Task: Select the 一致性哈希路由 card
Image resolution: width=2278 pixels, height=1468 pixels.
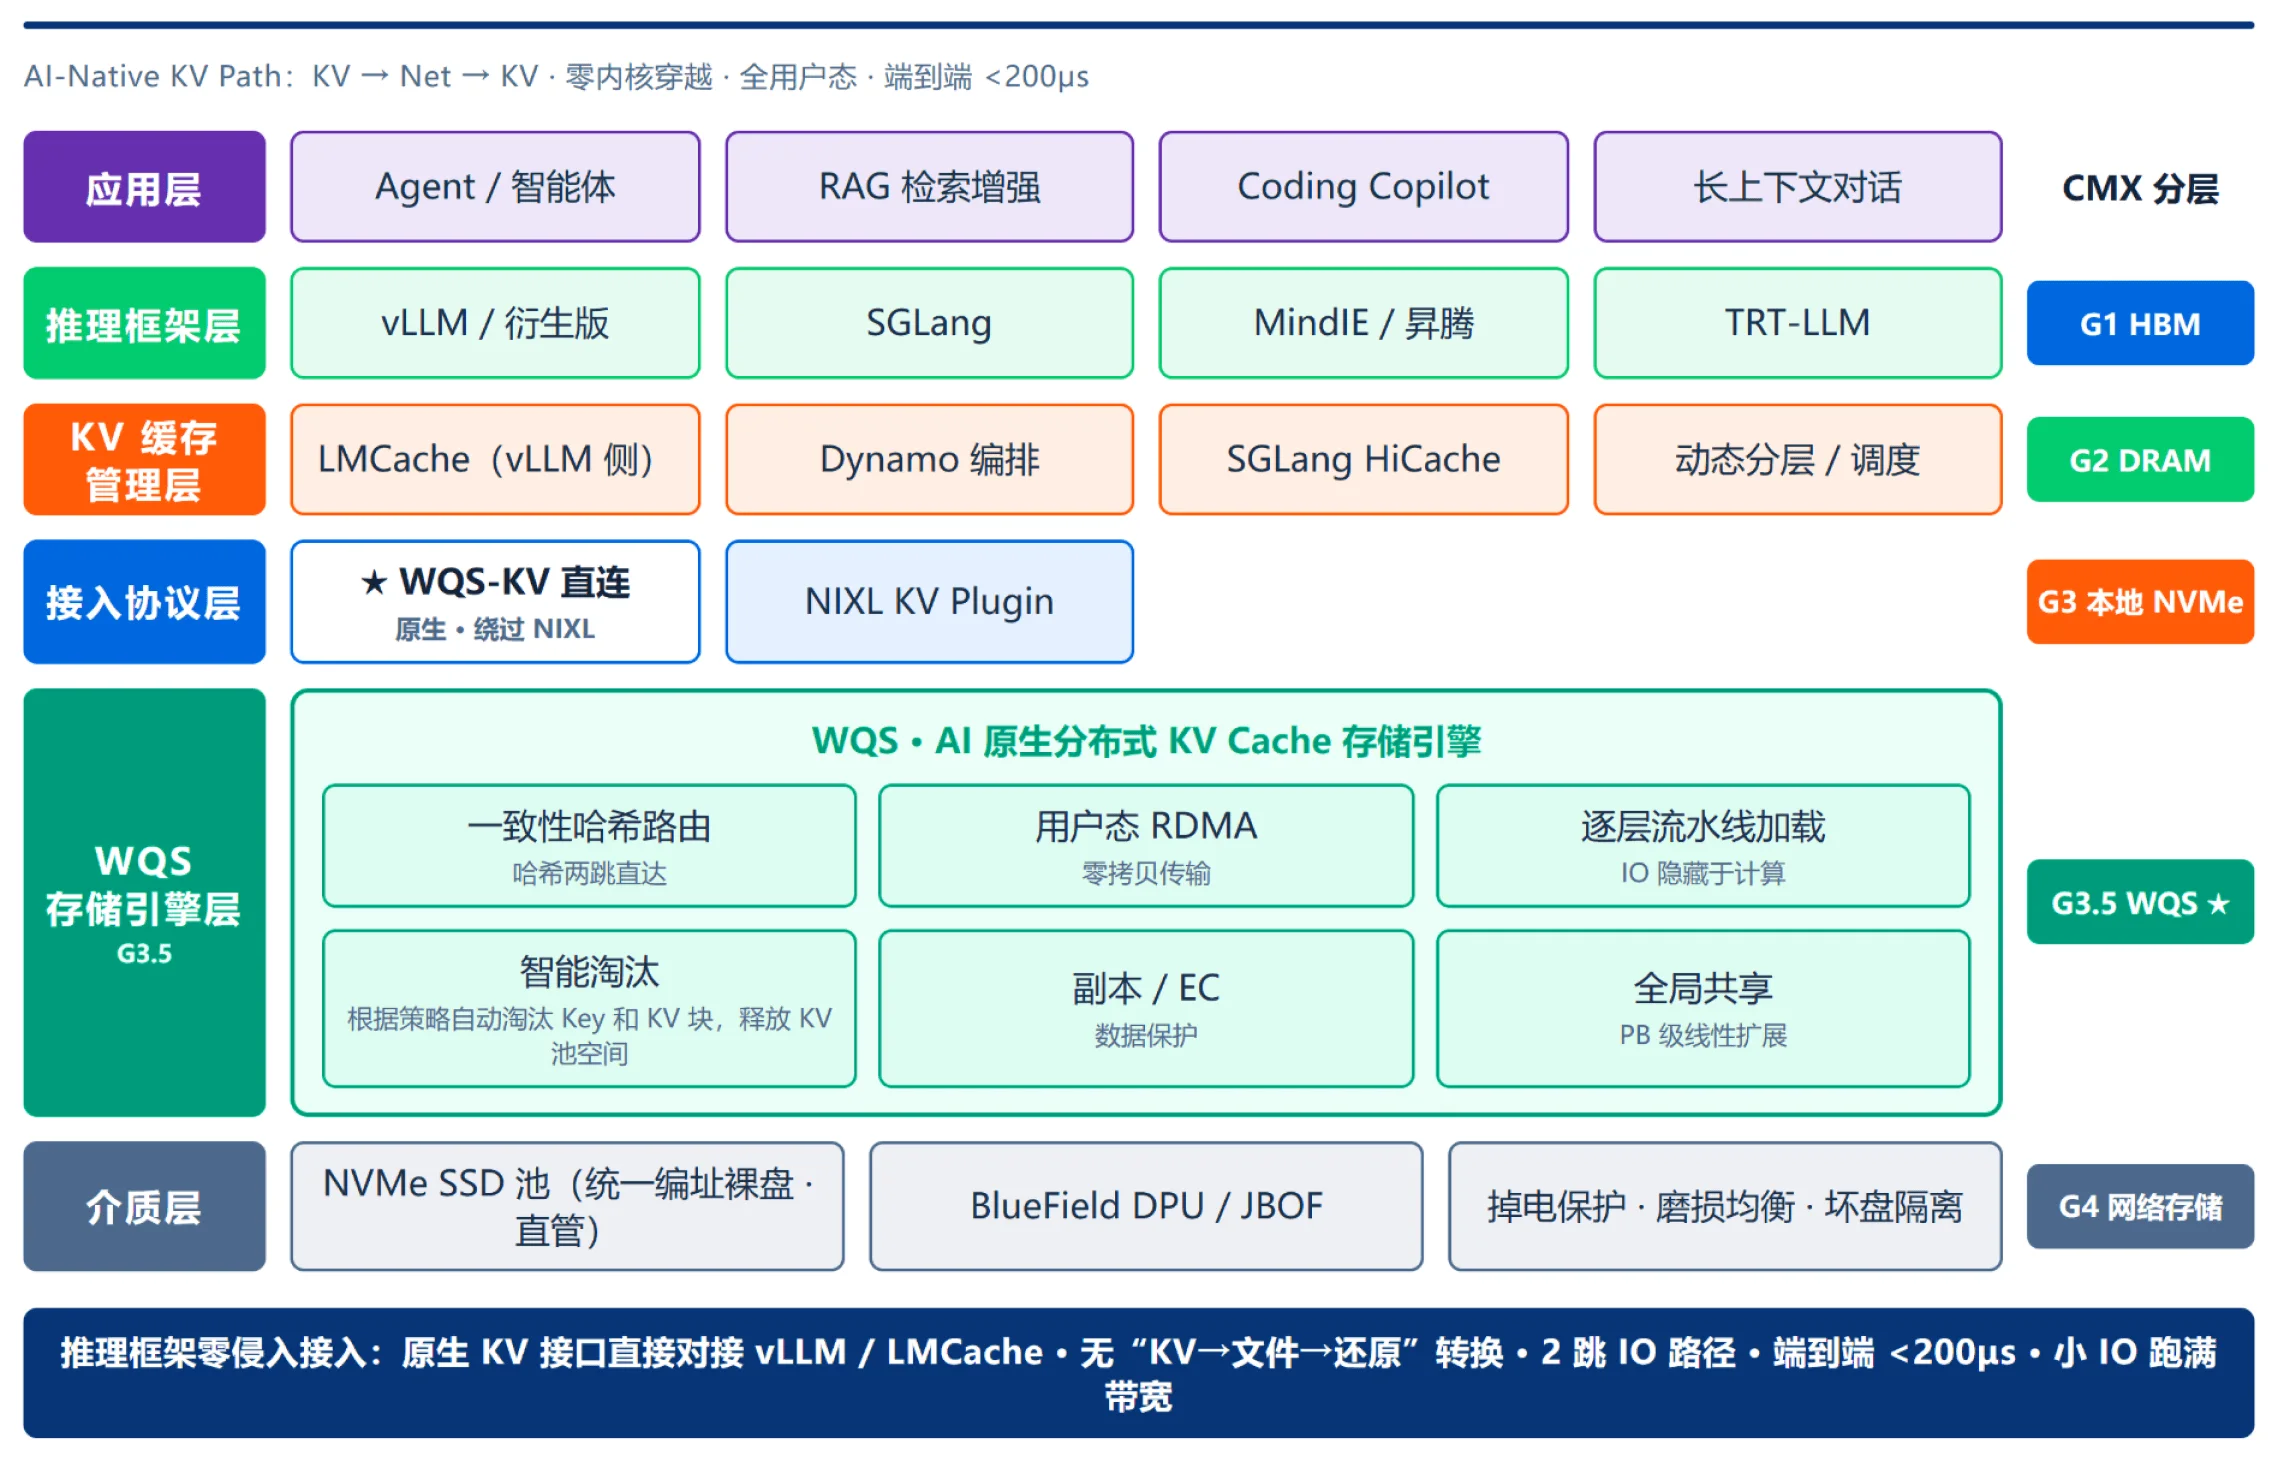Action: 589,846
